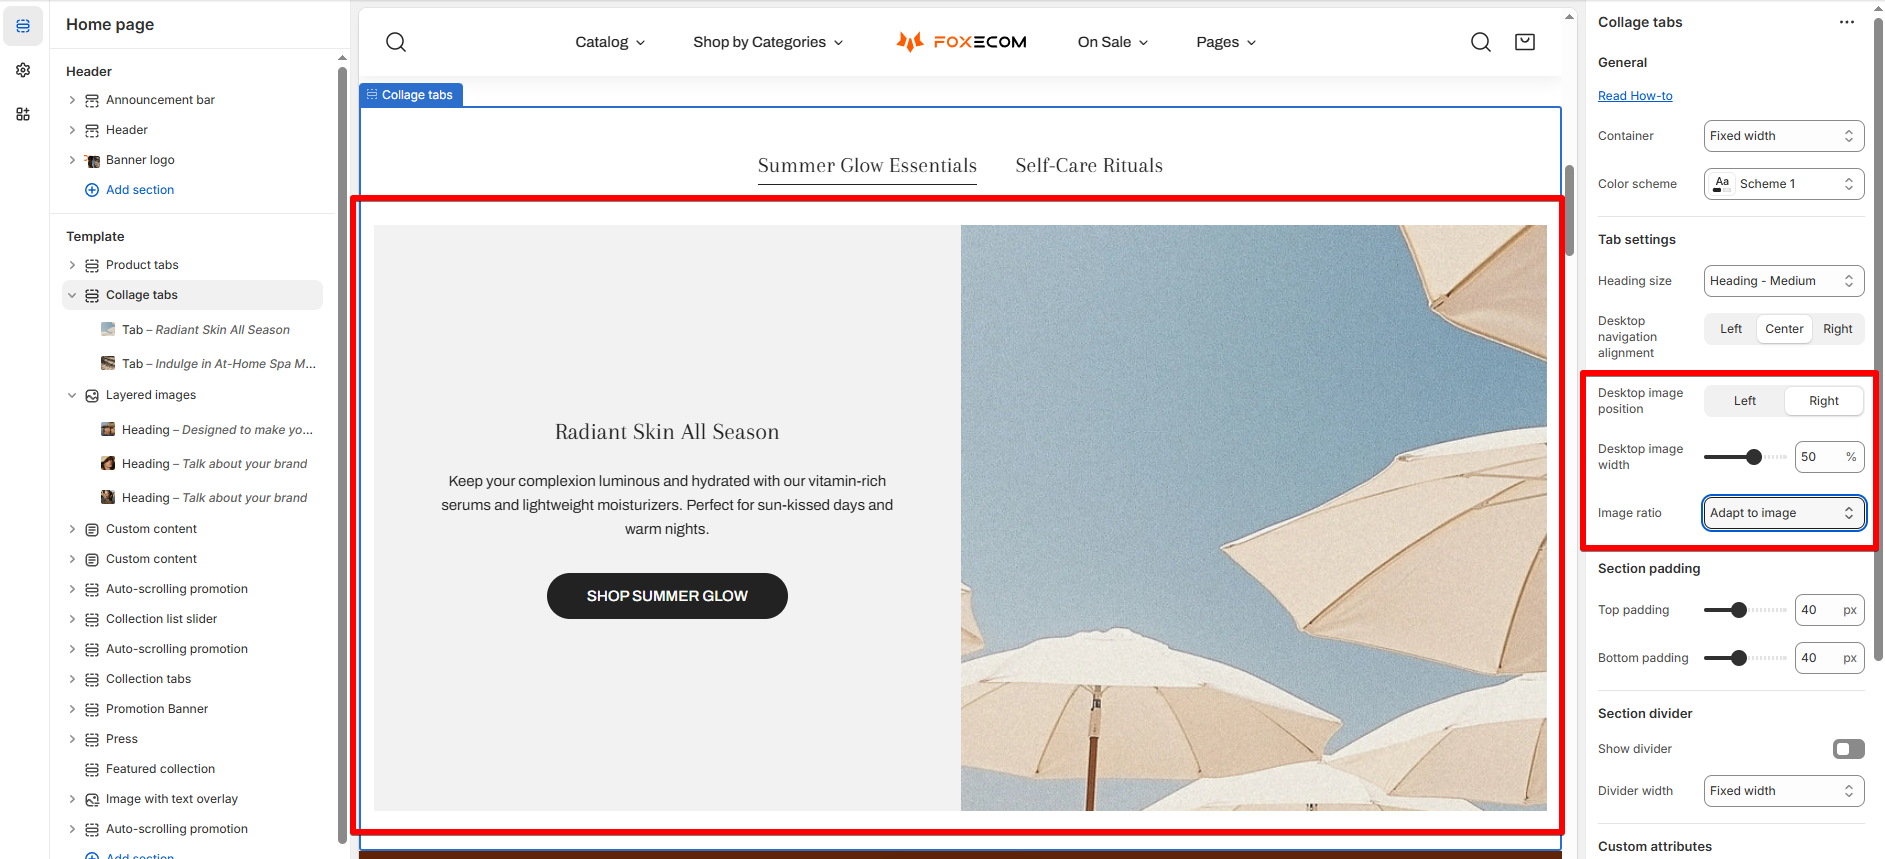Viewport: 1885px width, 859px height.
Task: Open theme settings gear icon
Action: (23, 70)
